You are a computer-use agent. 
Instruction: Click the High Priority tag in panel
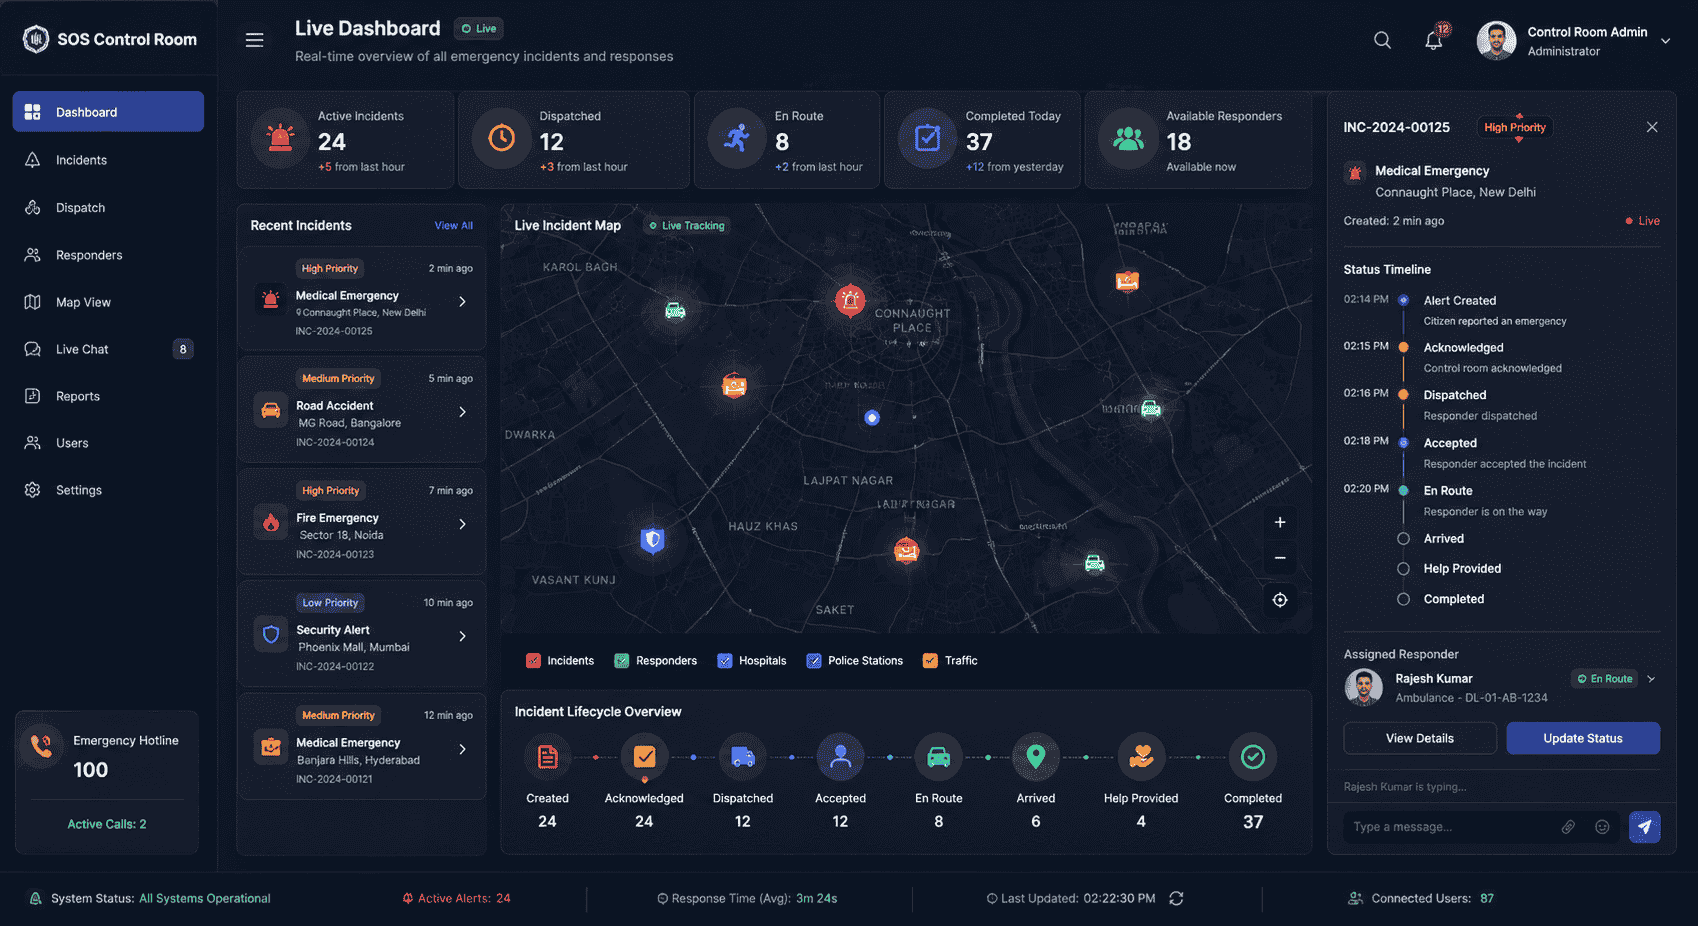tap(1514, 127)
